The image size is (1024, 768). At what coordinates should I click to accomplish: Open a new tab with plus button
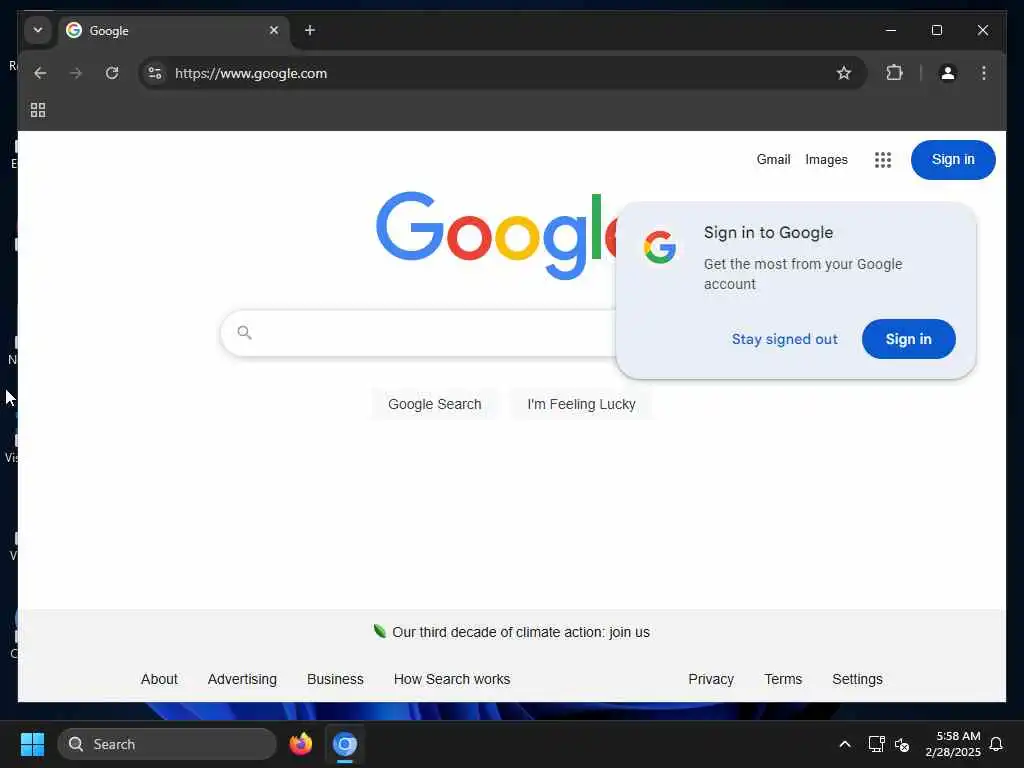pyautogui.click(x=310, y=30)
